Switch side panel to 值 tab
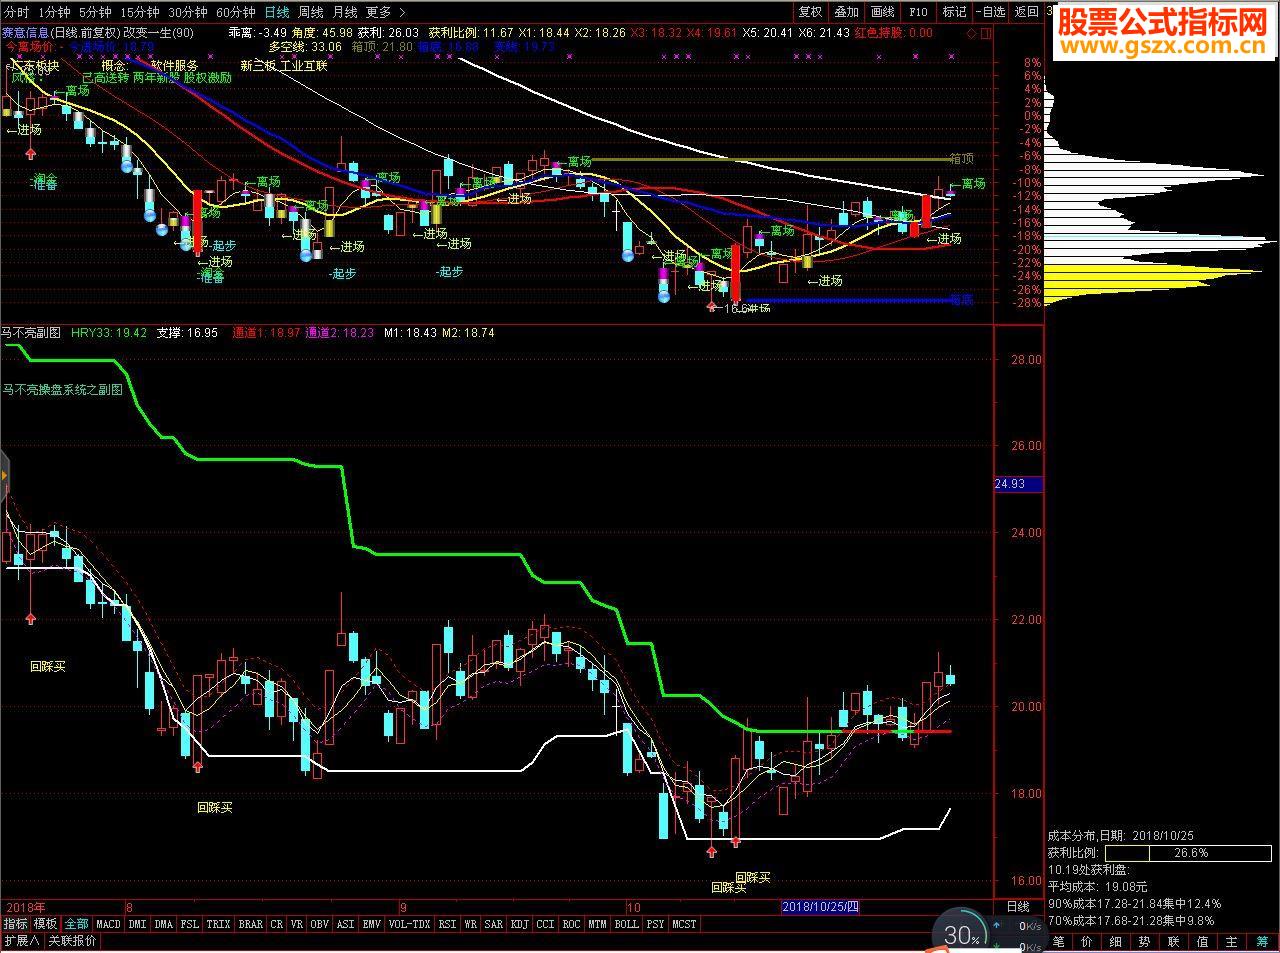Image resolution: width=1280 pixels, height=953 pixels. (x=1203, y=942)
